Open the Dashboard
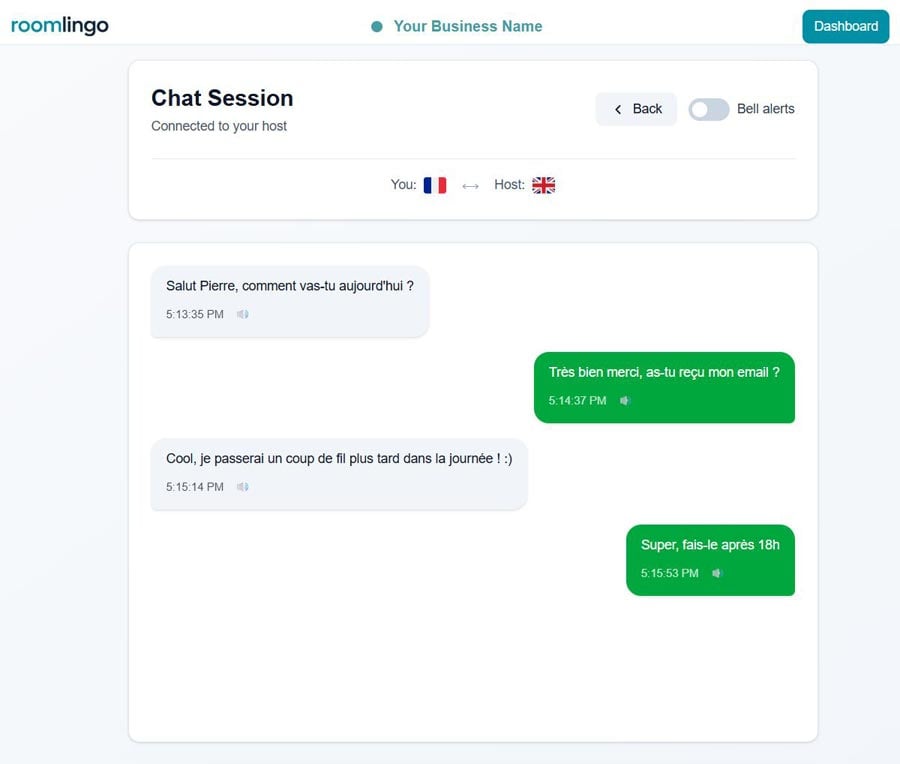 click(x=845, y=26)
